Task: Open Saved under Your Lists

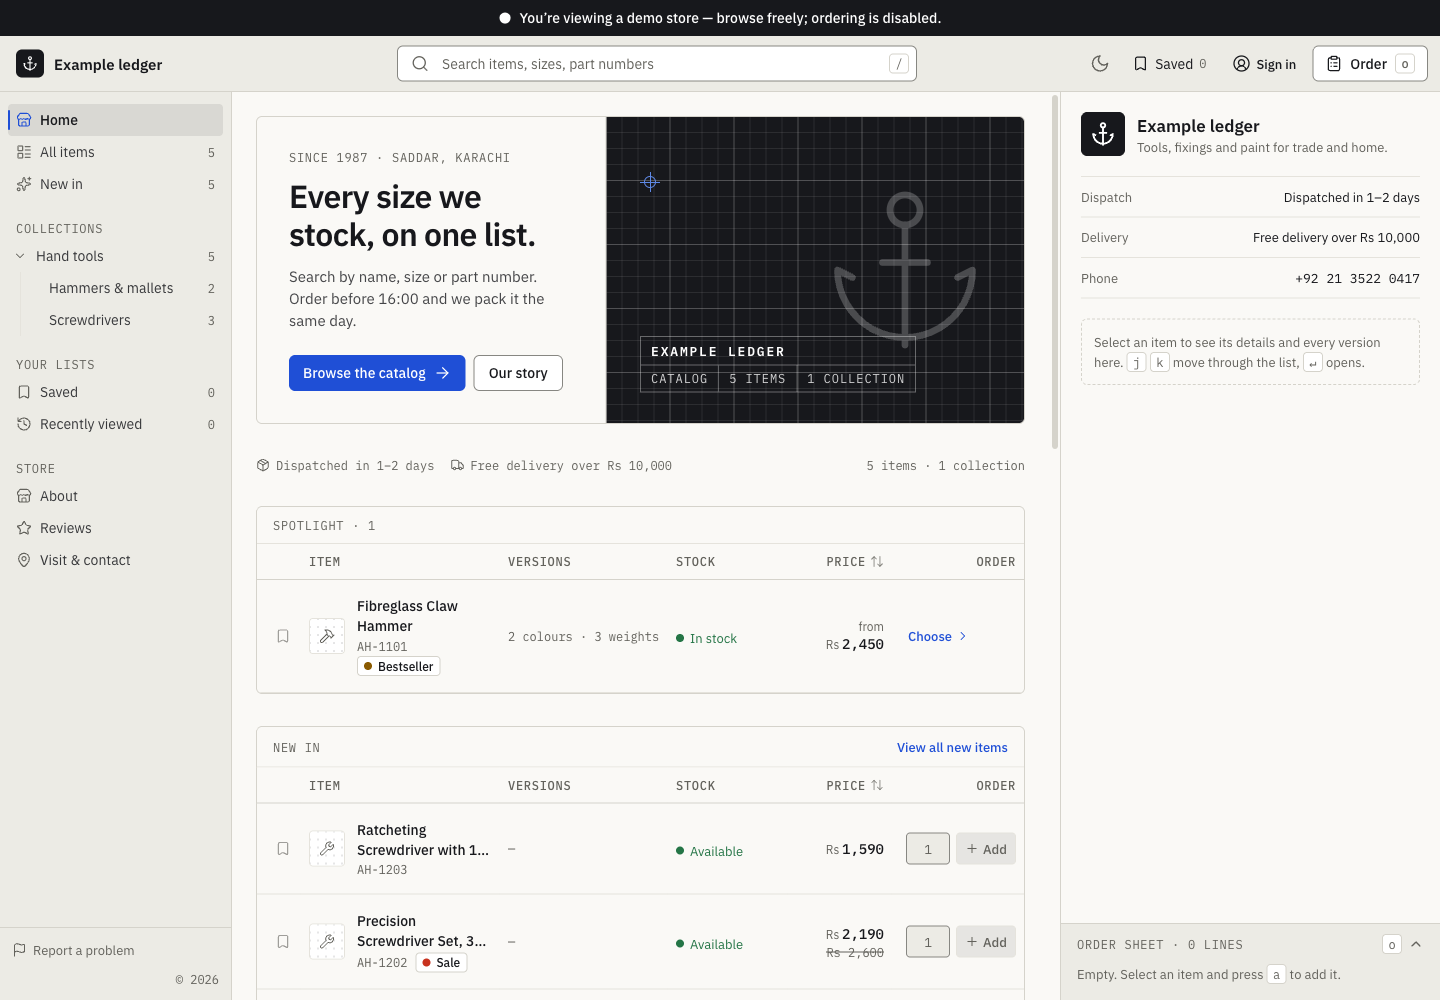Action: [x=116, y=392]
